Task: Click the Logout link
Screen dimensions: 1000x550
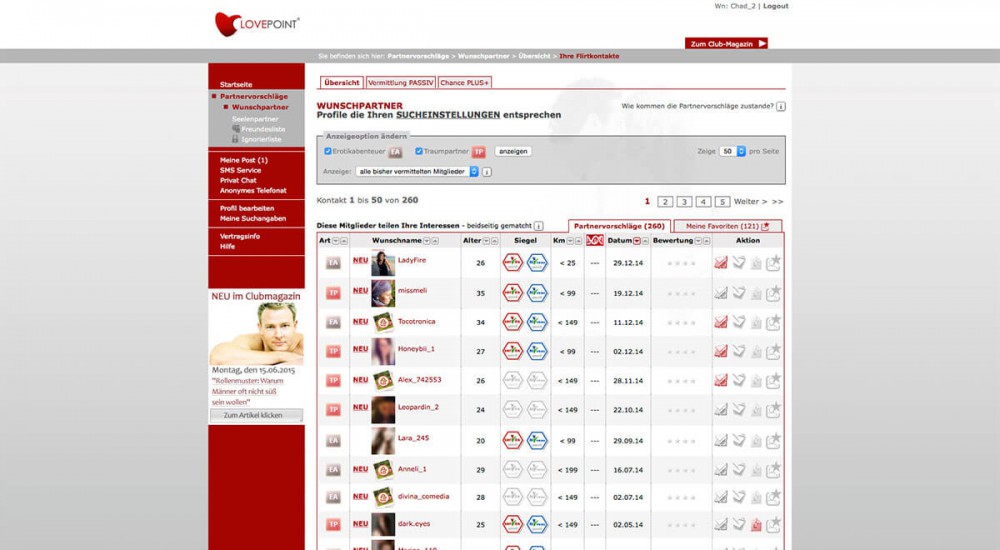Action: coord(775,6)
